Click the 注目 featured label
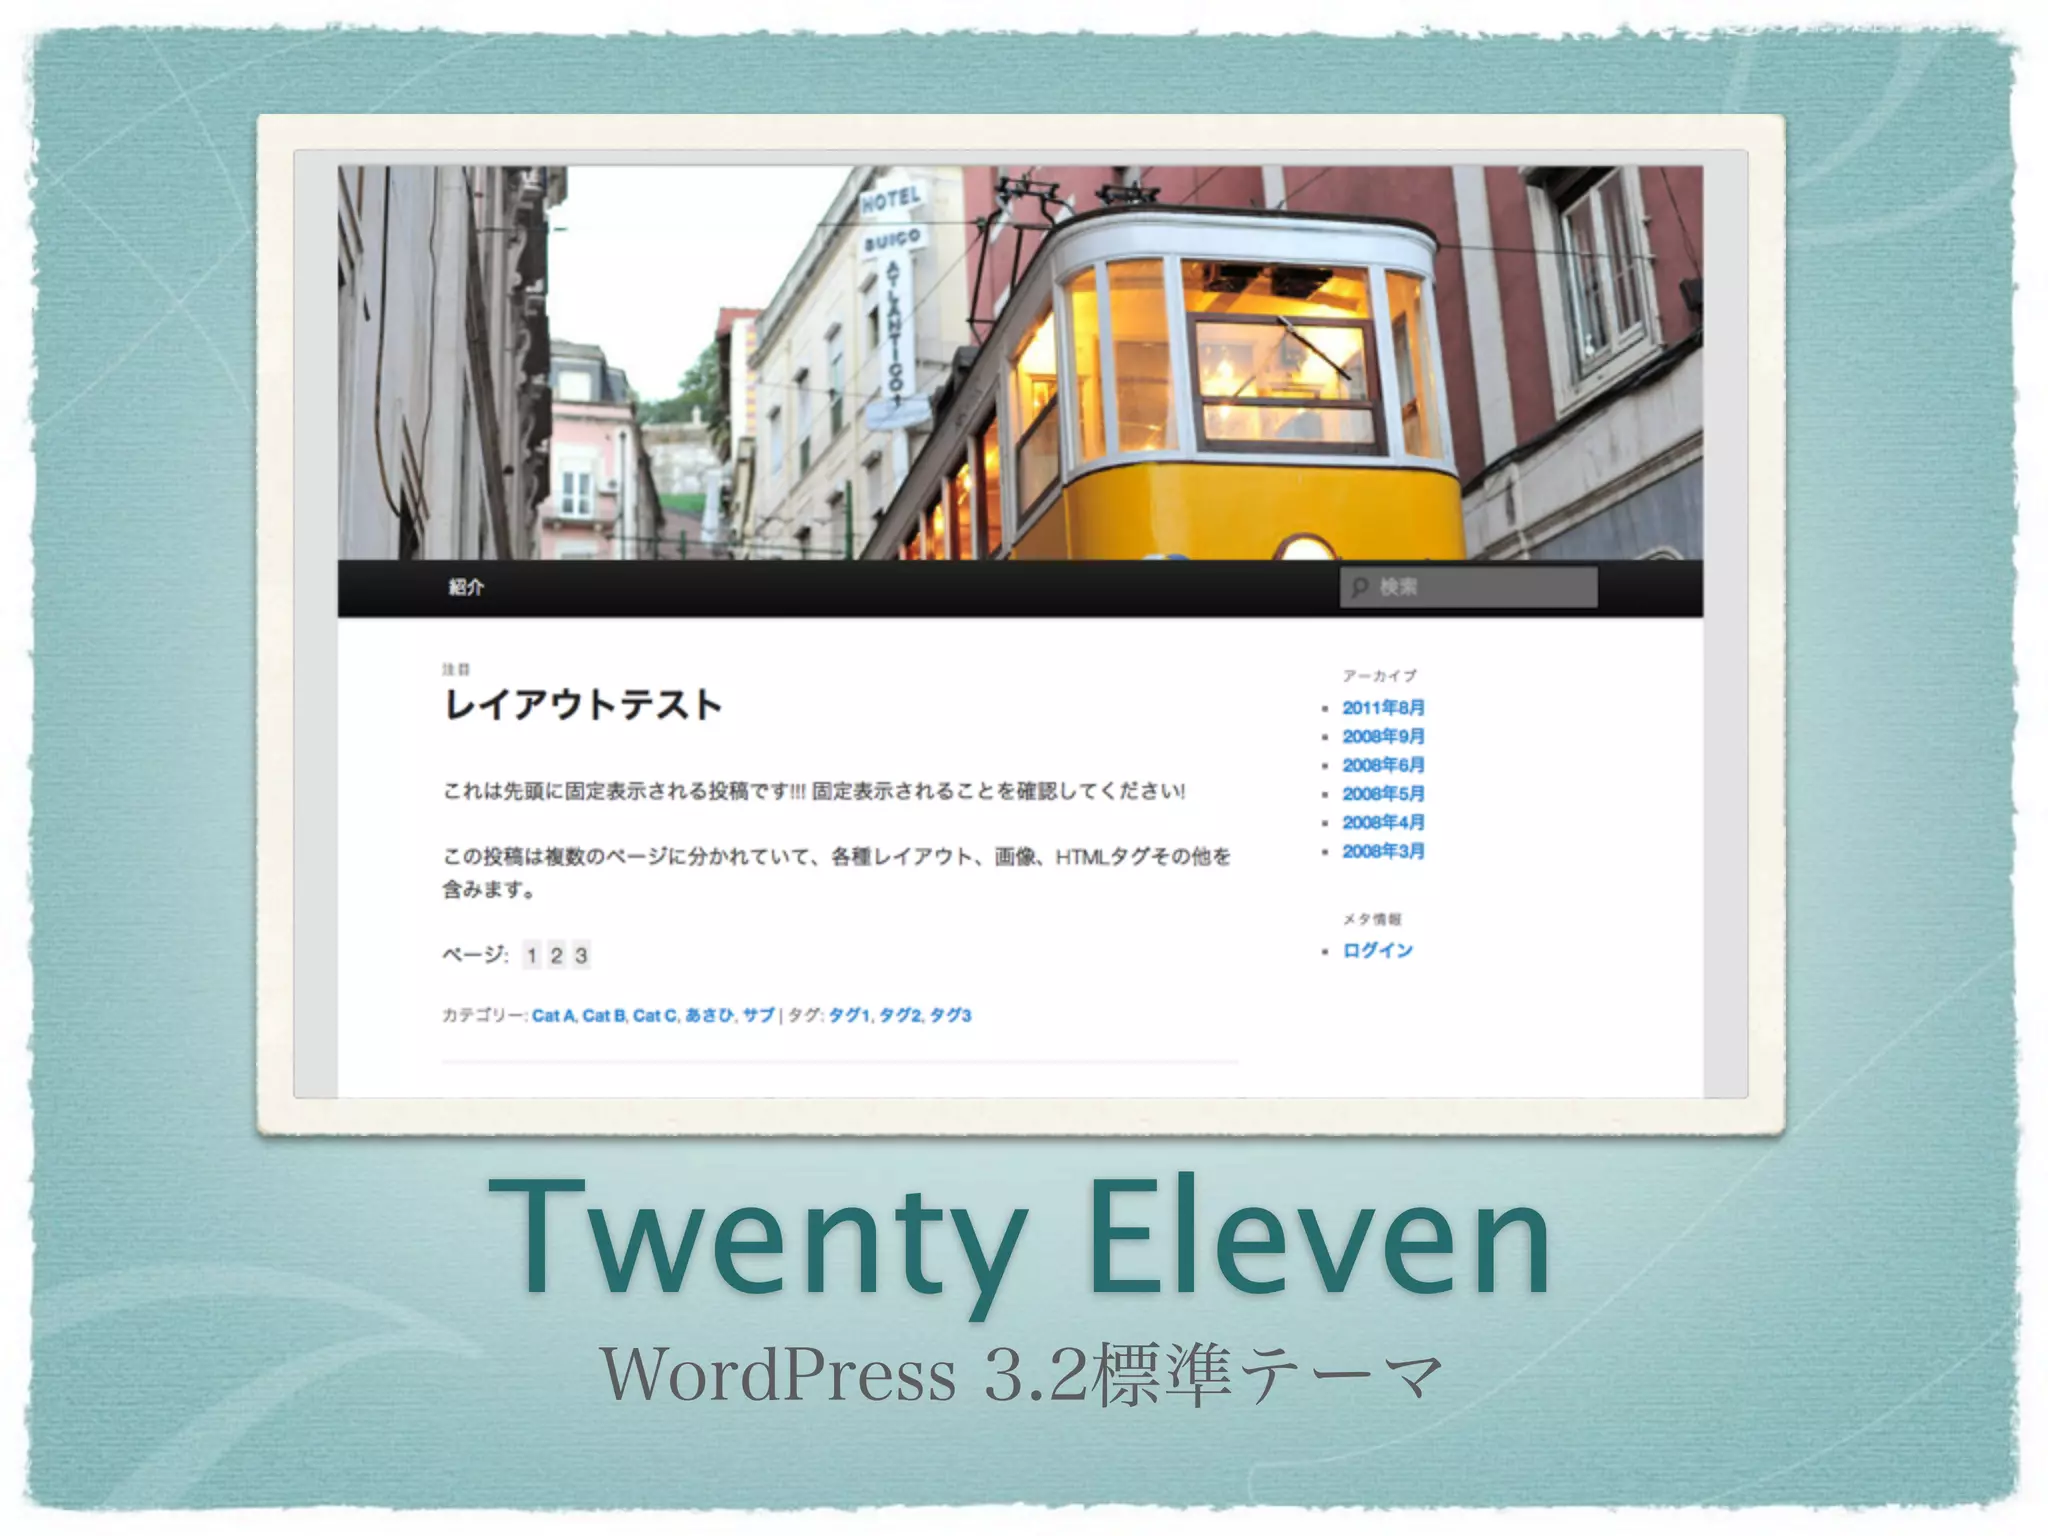This screenshot has width=2048, height=1536. pos(456,669)
